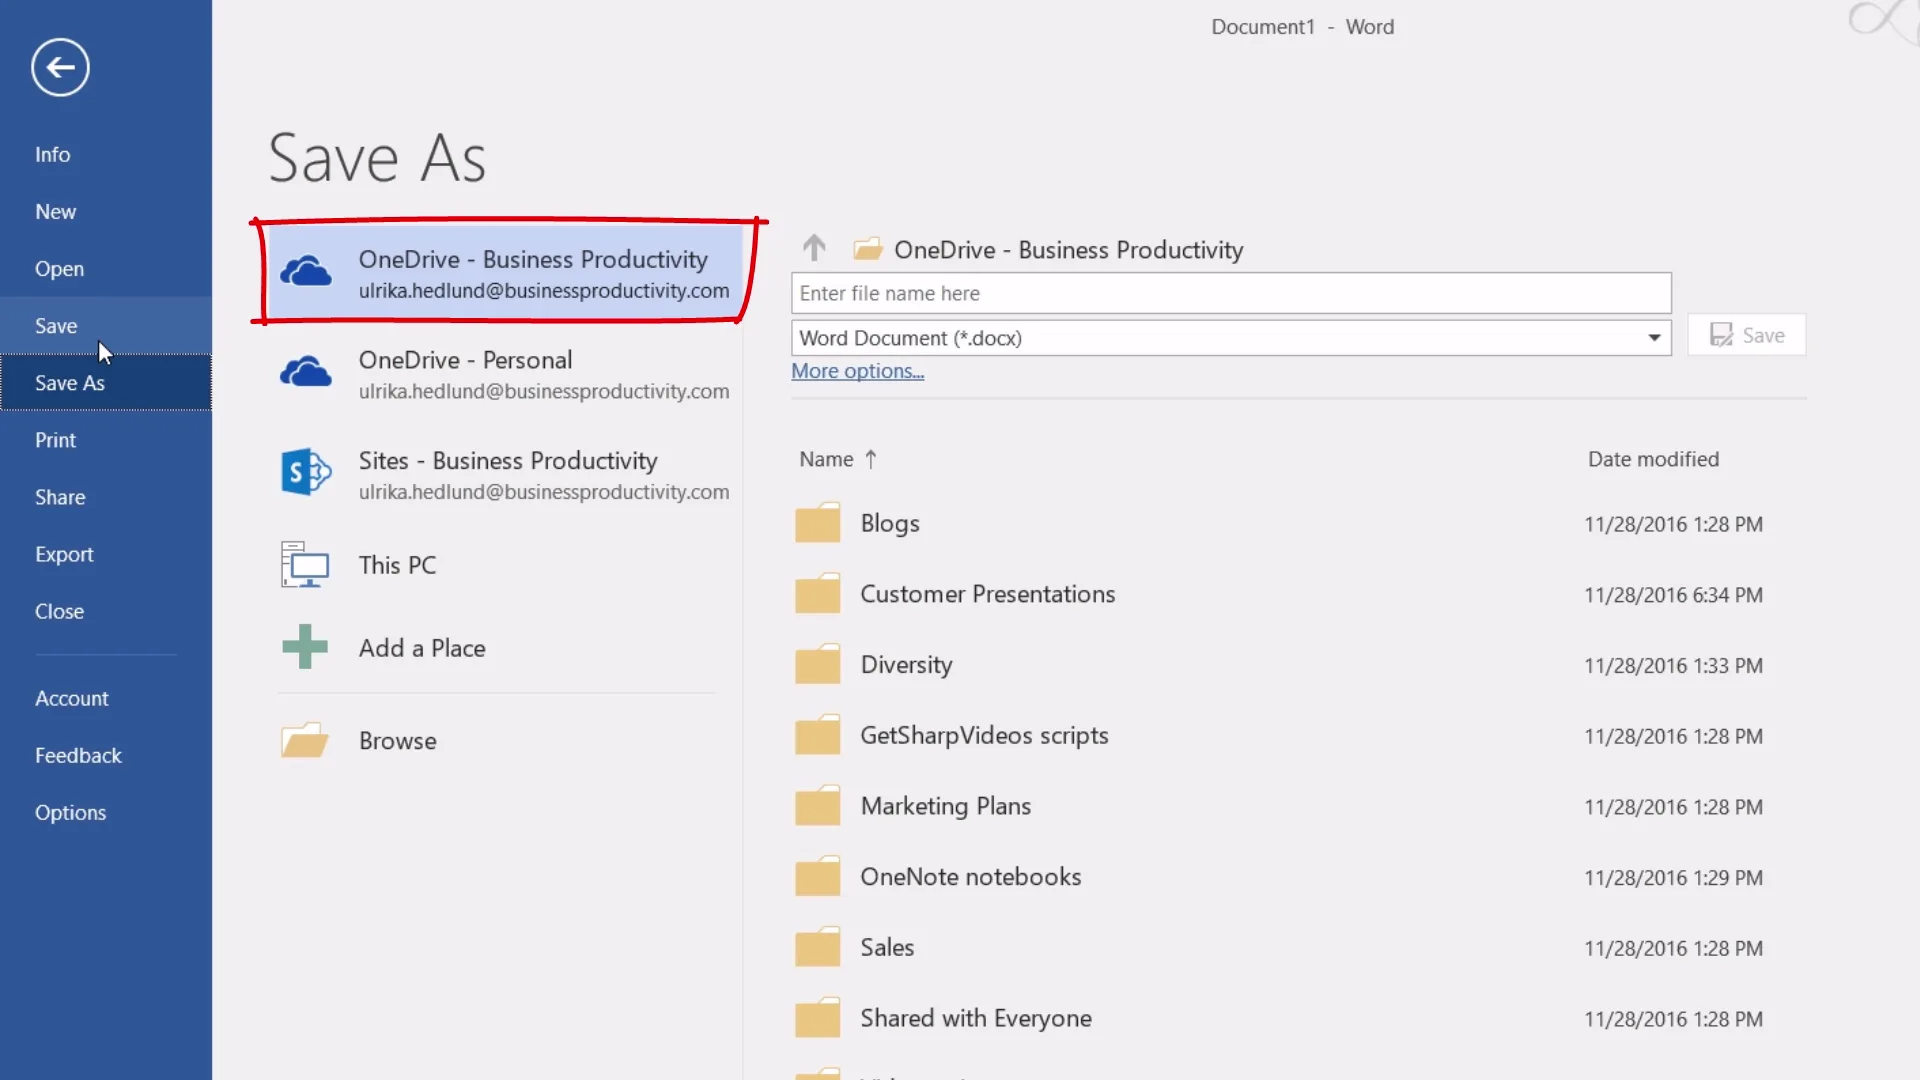
Task: Open the Export menu item
Action: [x=106, y=554]
